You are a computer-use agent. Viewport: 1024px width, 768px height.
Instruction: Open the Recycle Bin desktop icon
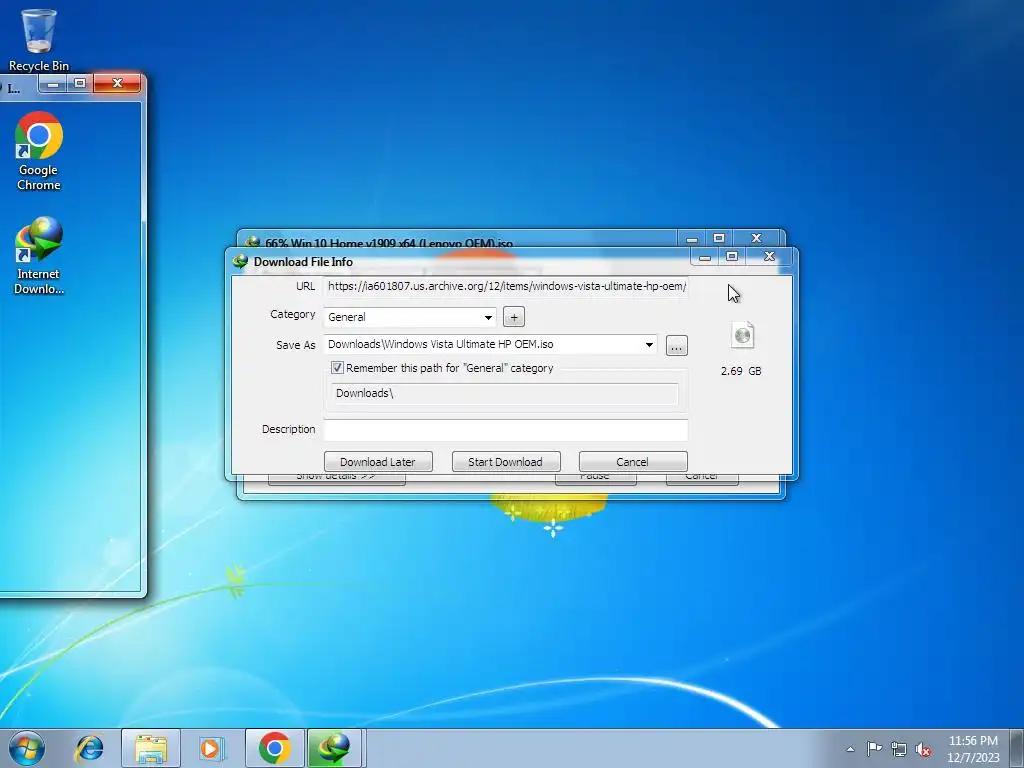(39, 39)
